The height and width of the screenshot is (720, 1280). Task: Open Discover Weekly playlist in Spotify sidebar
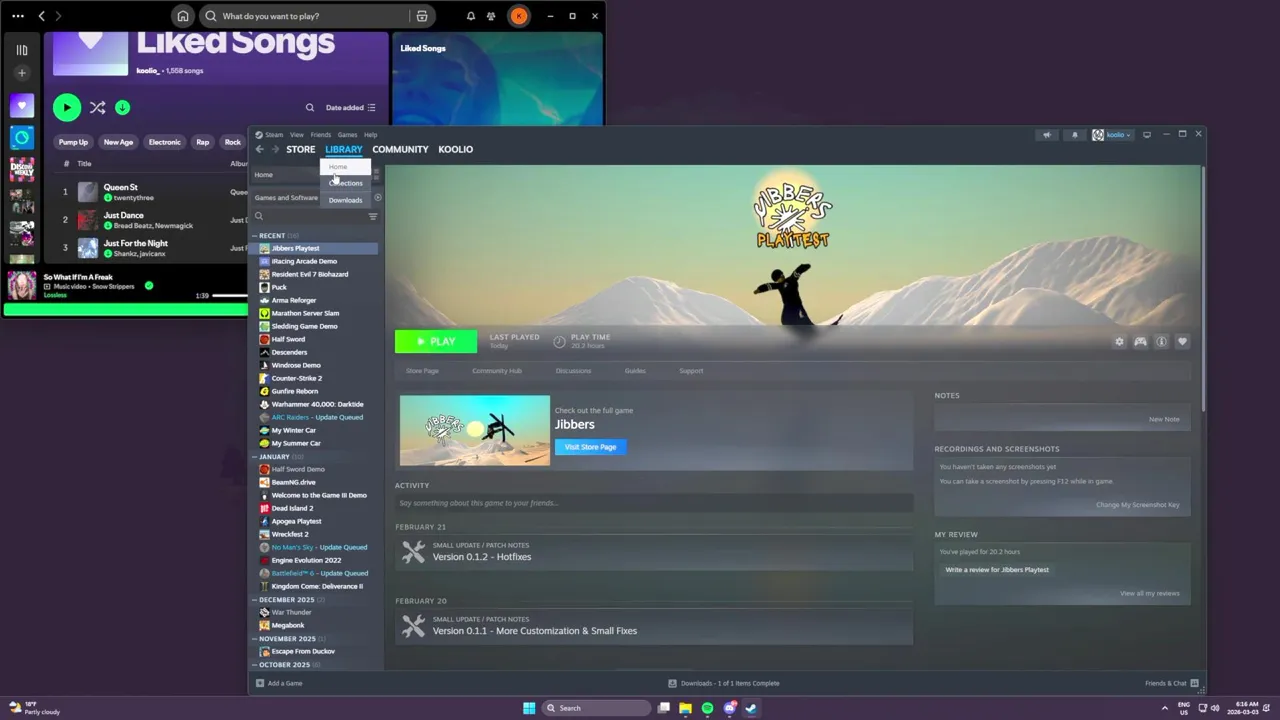pos(22,169)
